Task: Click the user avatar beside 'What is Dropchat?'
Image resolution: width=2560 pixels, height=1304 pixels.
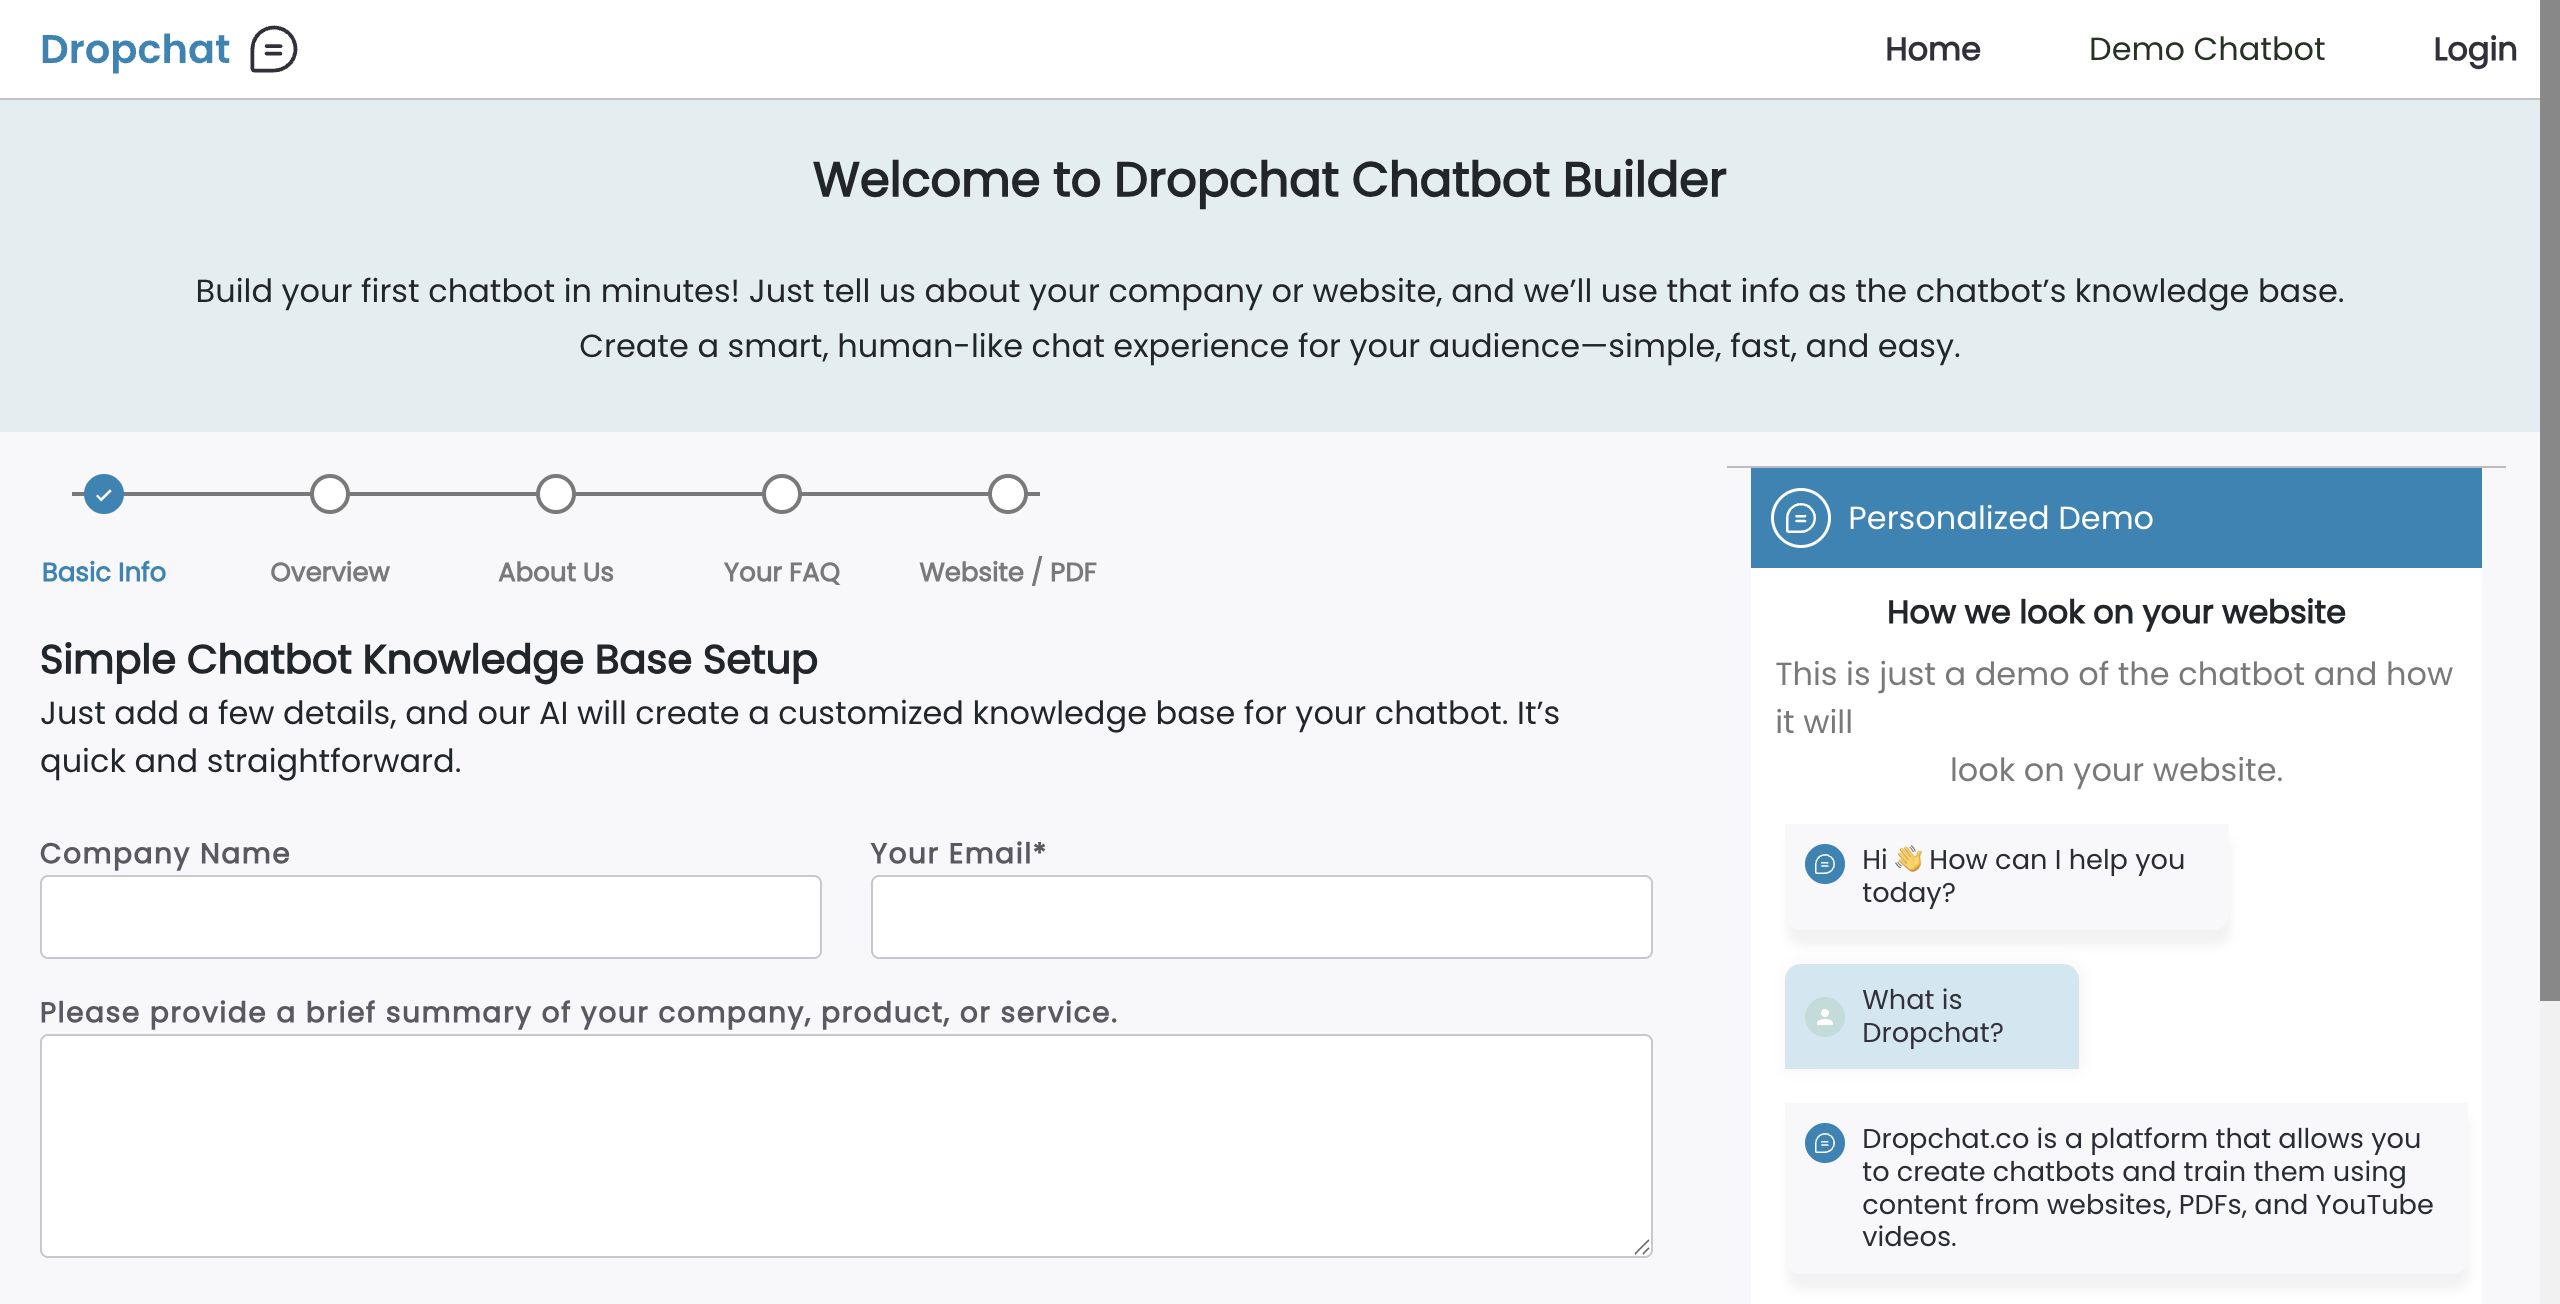Action: tap(1824, 1017)
